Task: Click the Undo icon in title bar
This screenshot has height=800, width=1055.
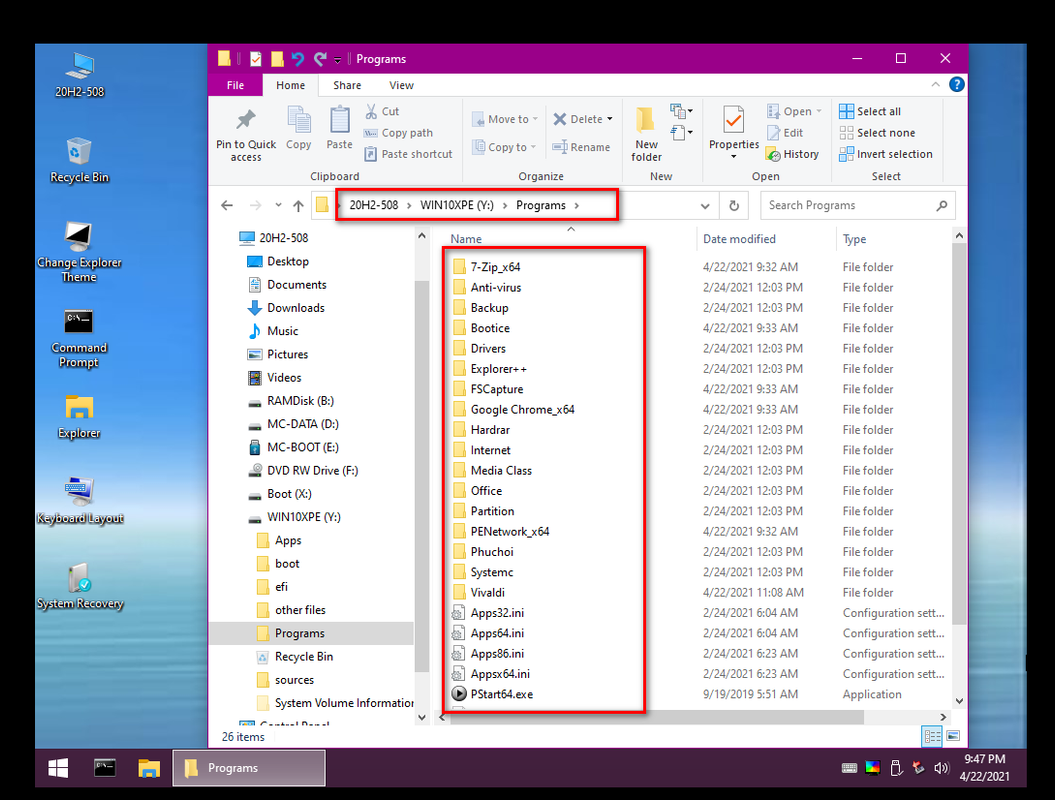Action: [x=298, y=59]
